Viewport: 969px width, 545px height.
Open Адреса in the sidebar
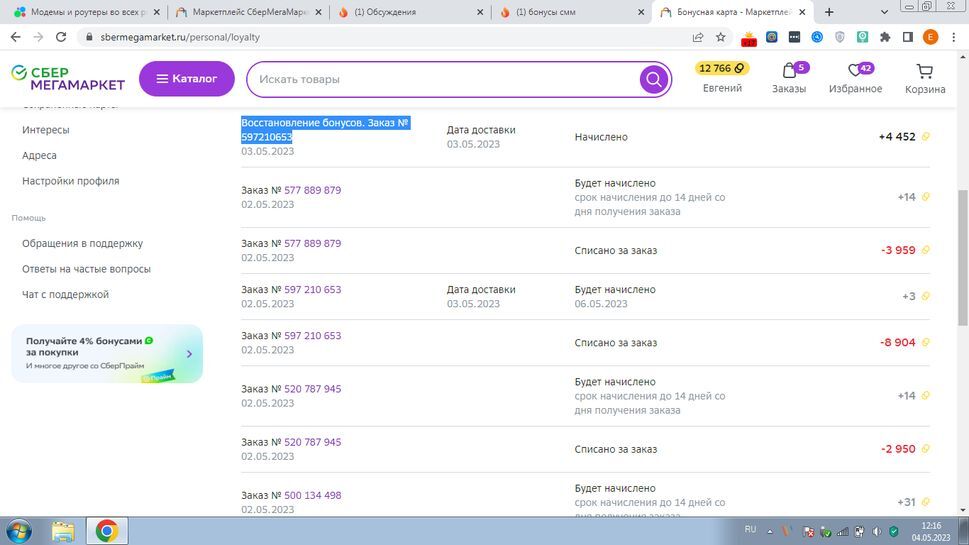pos(40,155)
